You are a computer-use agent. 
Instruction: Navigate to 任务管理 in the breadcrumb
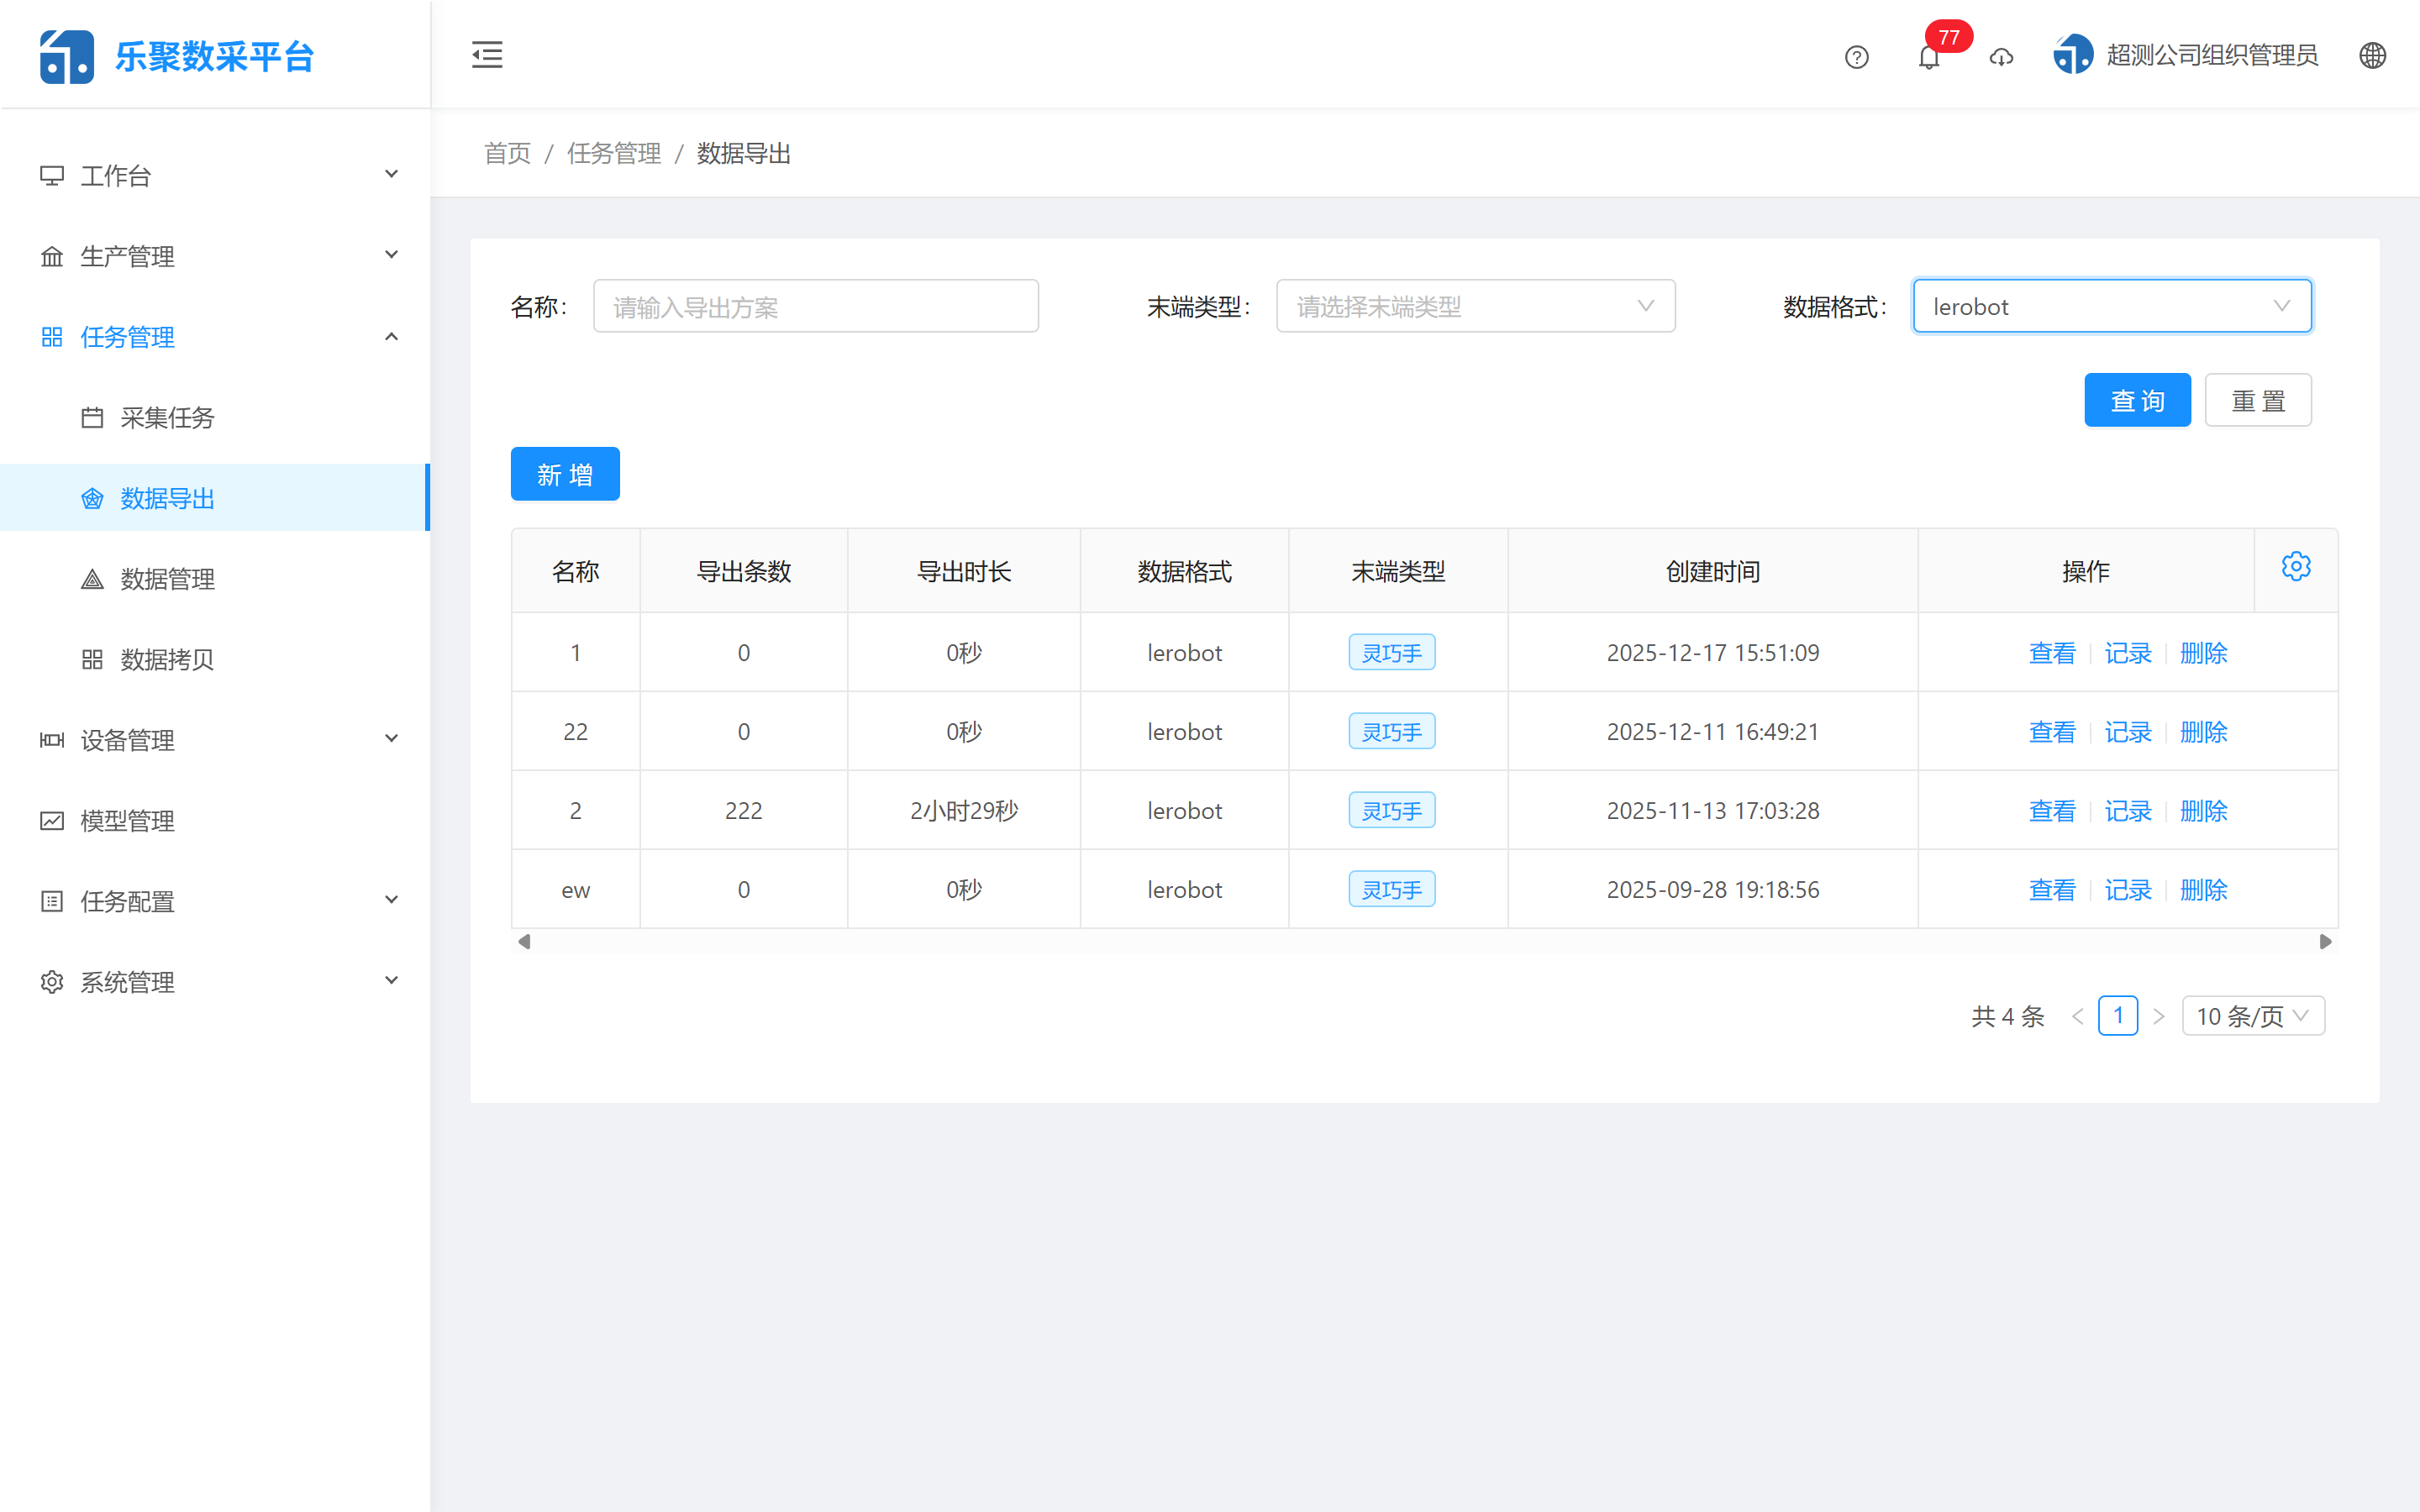pyautogui.click(x=613, y=153)
